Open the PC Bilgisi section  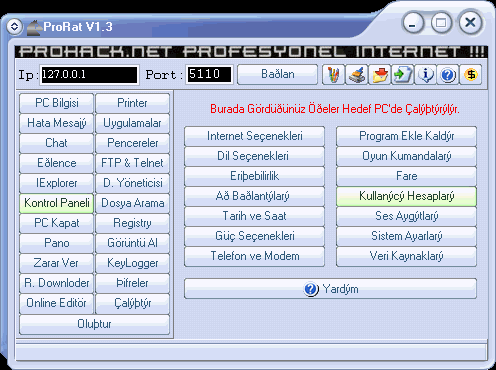57,103
